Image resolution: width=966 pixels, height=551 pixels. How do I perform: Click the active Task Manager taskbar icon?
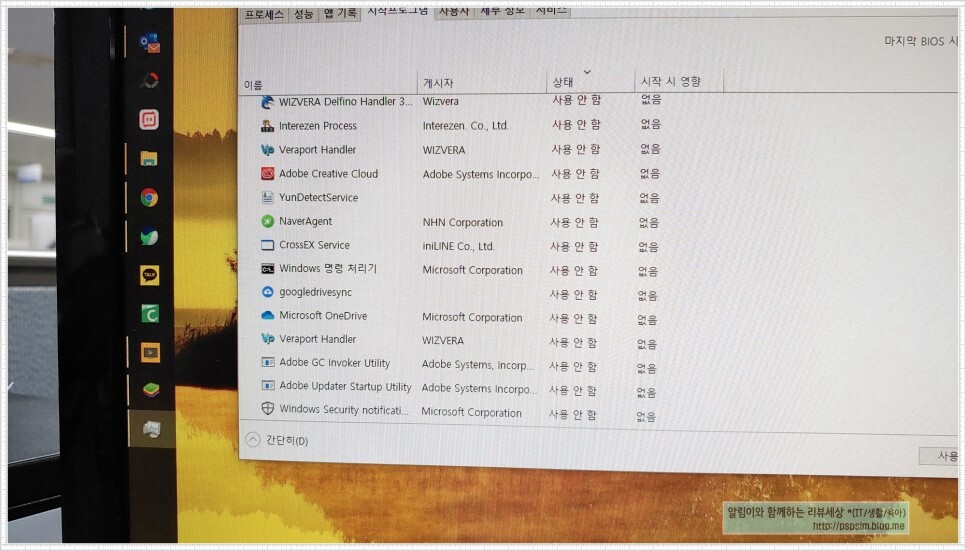click(152, 428)
